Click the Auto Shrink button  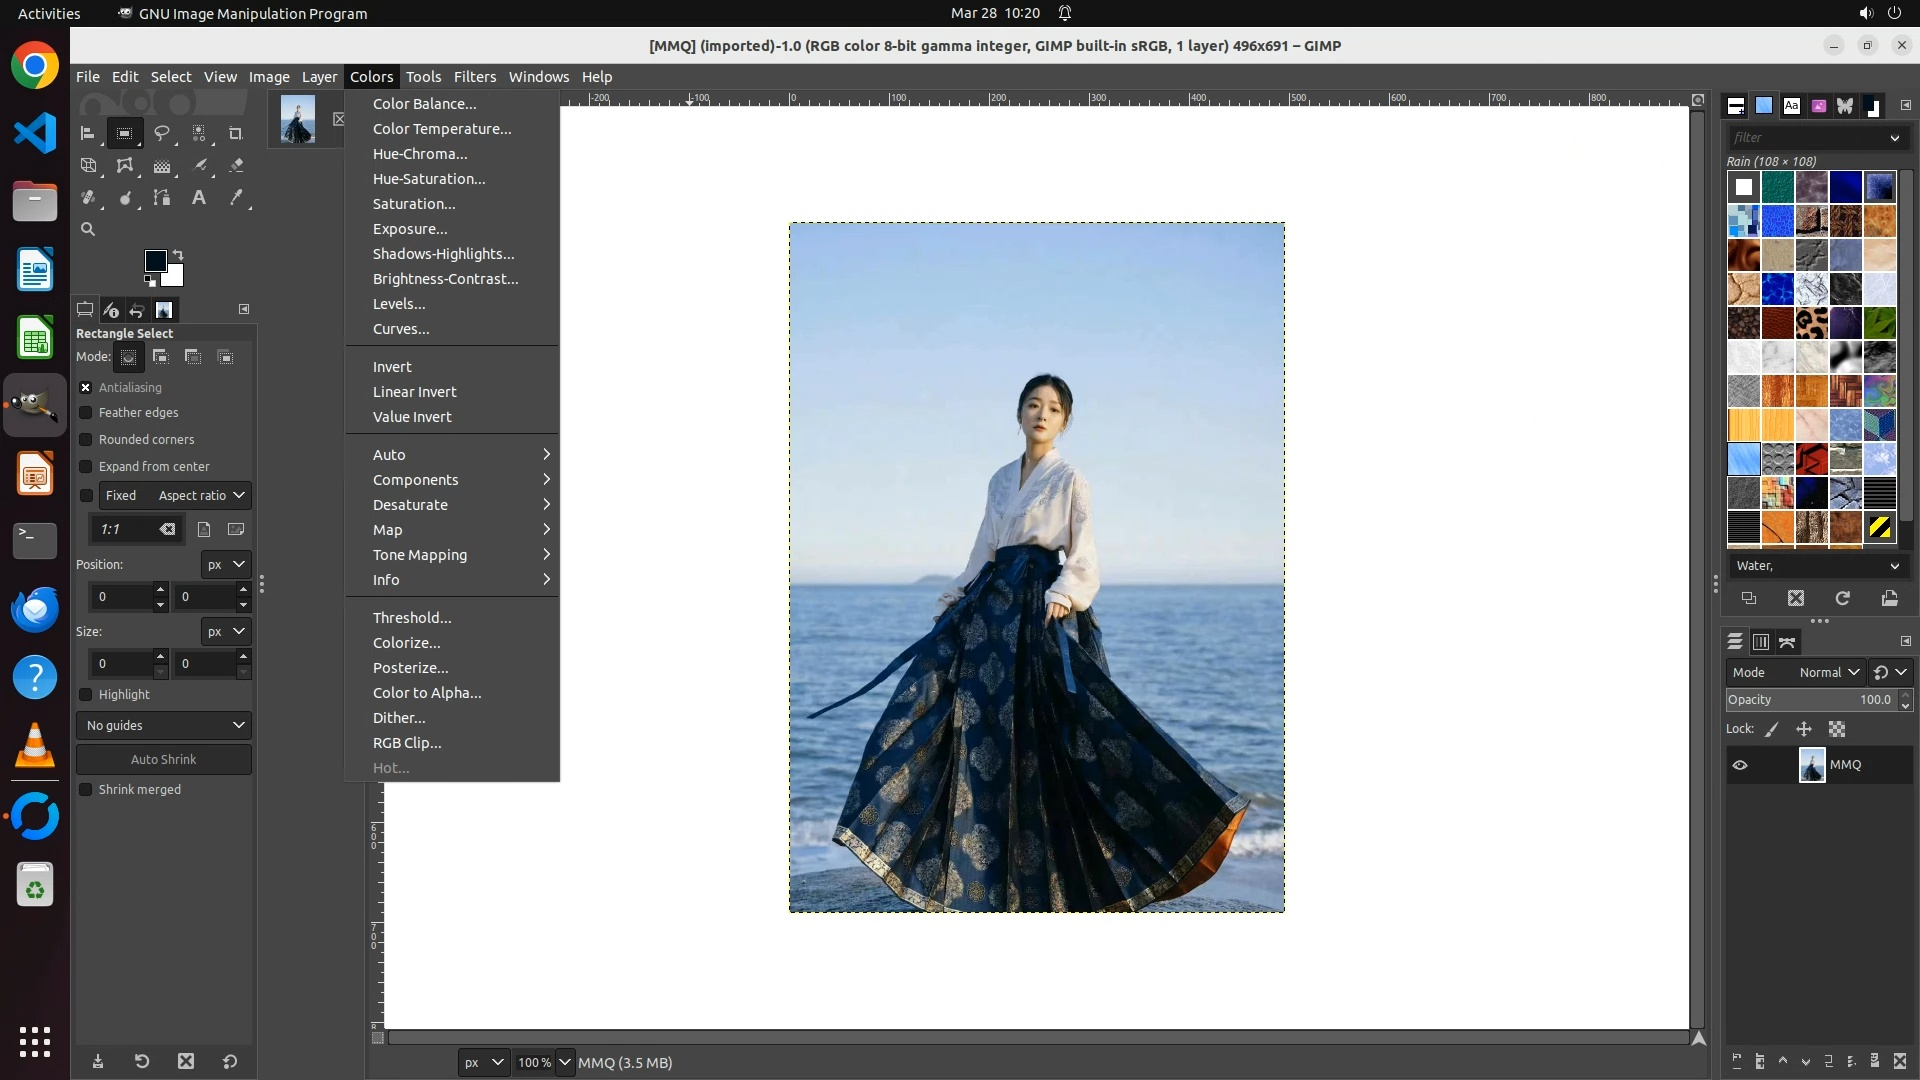point(164,760)
